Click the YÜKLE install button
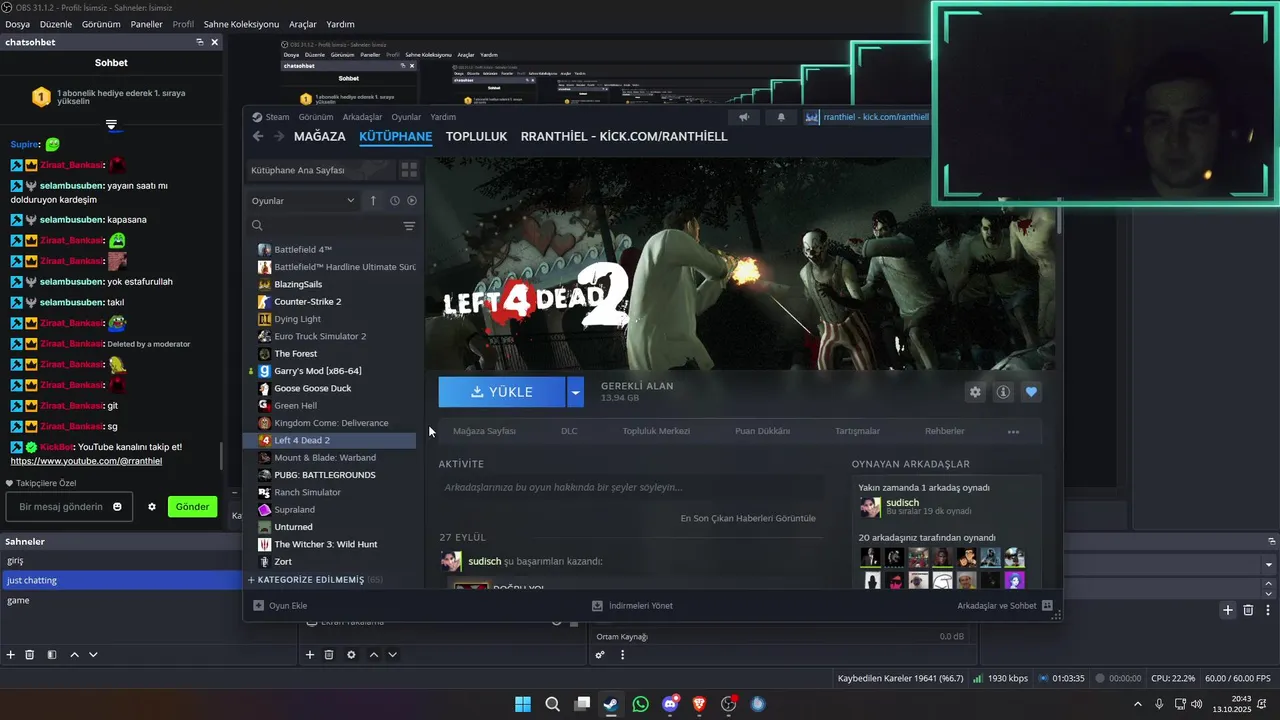Screen dimensions: 1280x720 pos(502,392)
